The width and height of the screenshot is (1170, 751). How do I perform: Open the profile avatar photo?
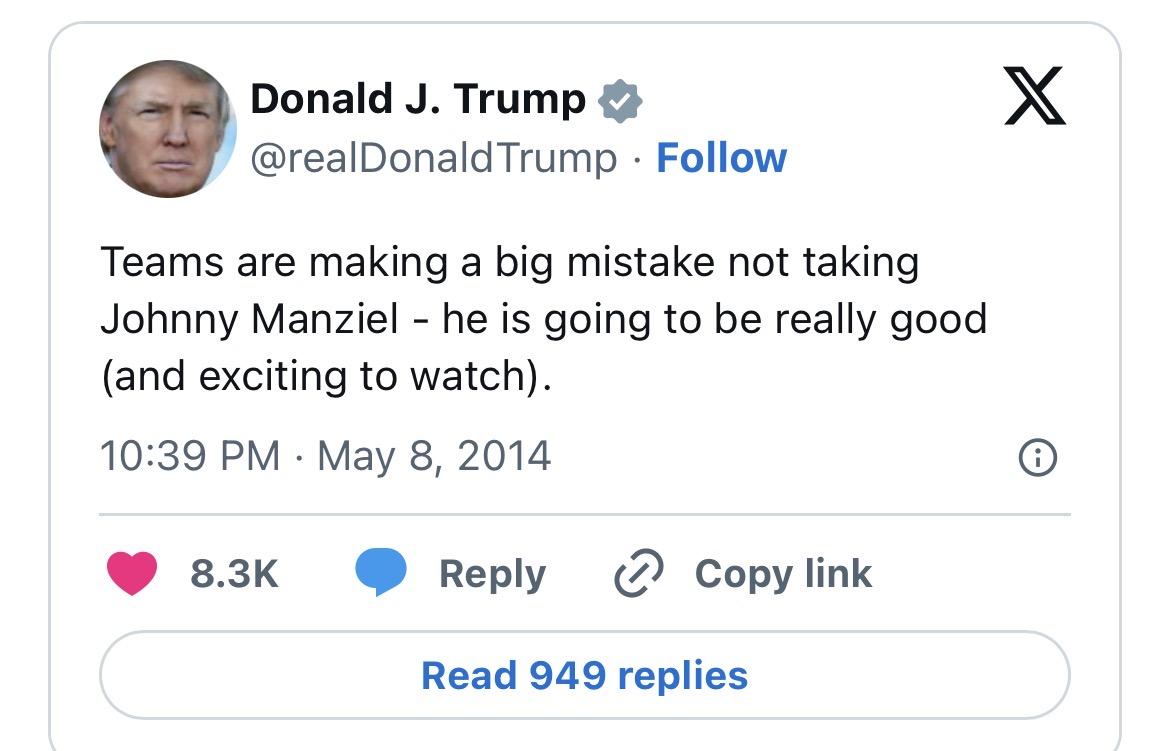pos(168,129)
